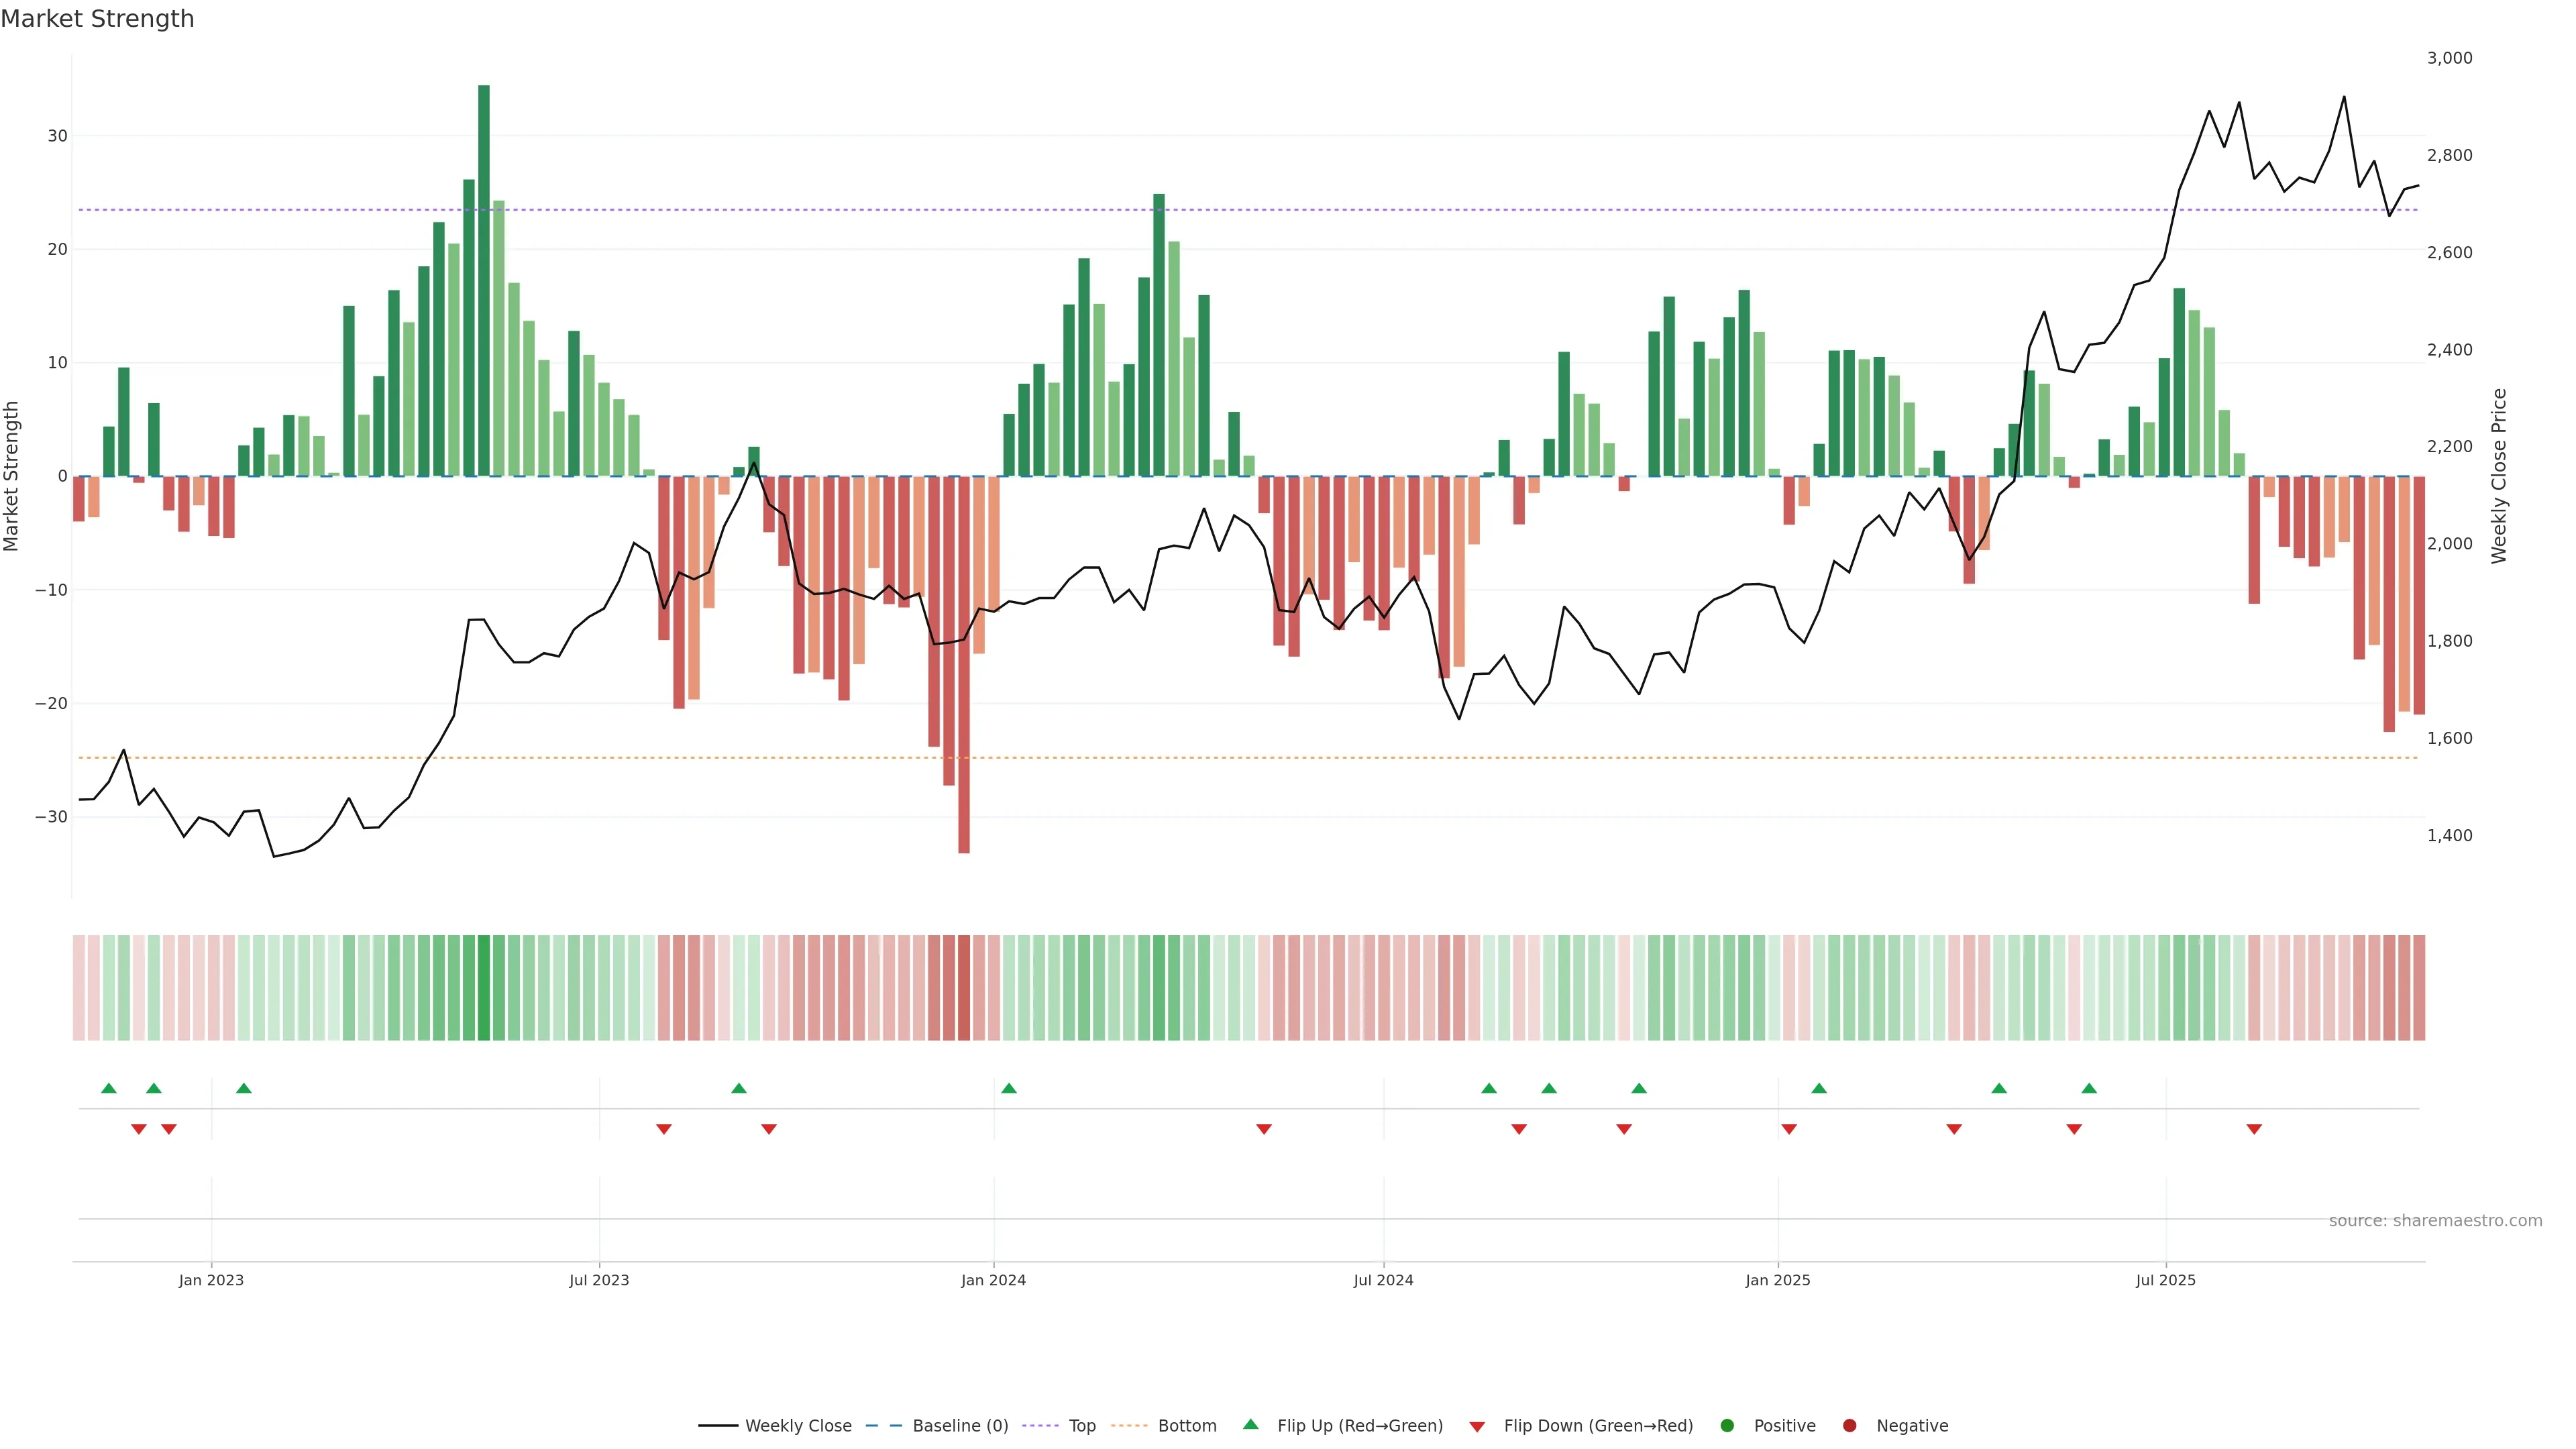Click the darkest green heatmap strip cell
This screenshot has height=1449, width=2576.
pos(484,987)
